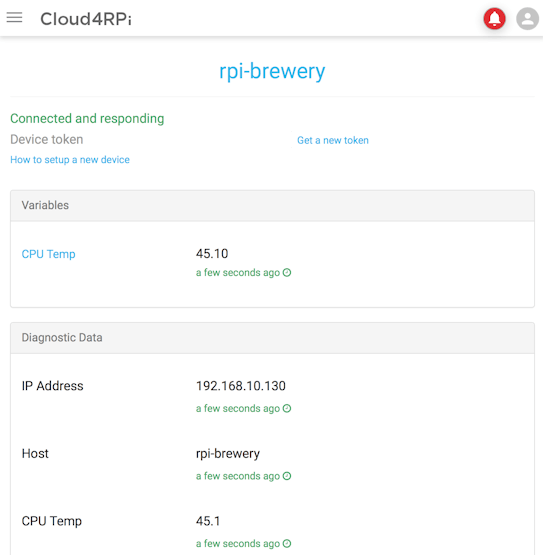Viewport: 543px width, 555px height.
Task: Click the red notifications bell icon
Action: coord(494,18)
